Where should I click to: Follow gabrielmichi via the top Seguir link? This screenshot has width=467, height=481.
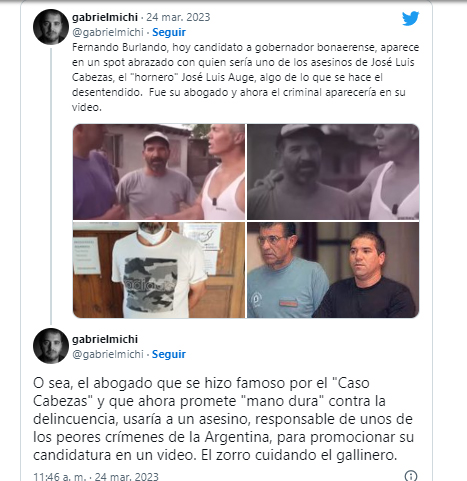(x=169, y=32)
